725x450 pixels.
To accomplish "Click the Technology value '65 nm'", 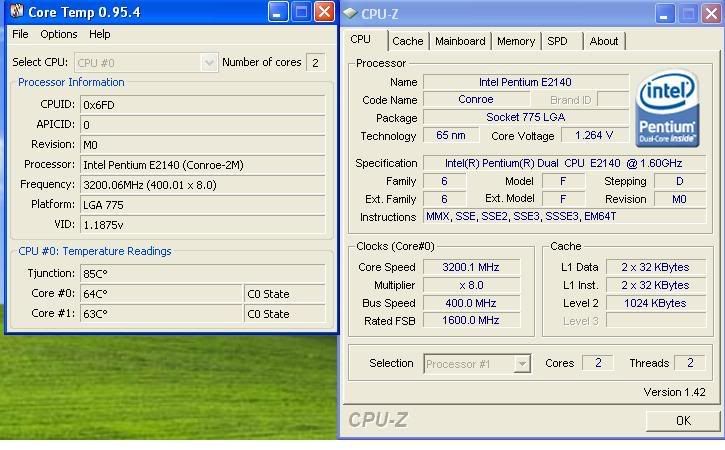I will tap(451, 136).
